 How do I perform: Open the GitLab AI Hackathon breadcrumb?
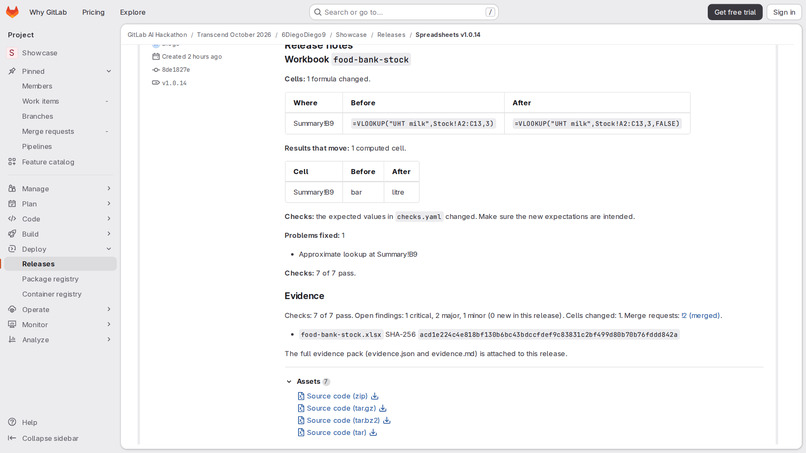(157, 35)
